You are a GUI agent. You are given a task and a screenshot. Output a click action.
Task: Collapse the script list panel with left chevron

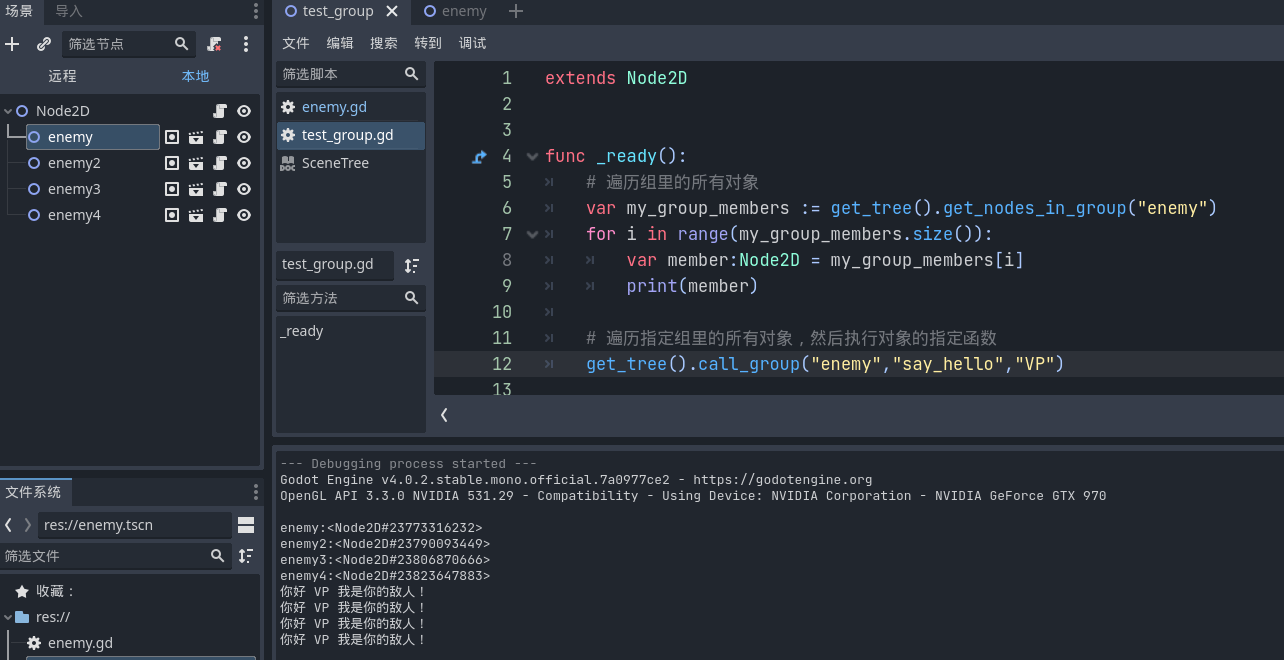point(444,414)
